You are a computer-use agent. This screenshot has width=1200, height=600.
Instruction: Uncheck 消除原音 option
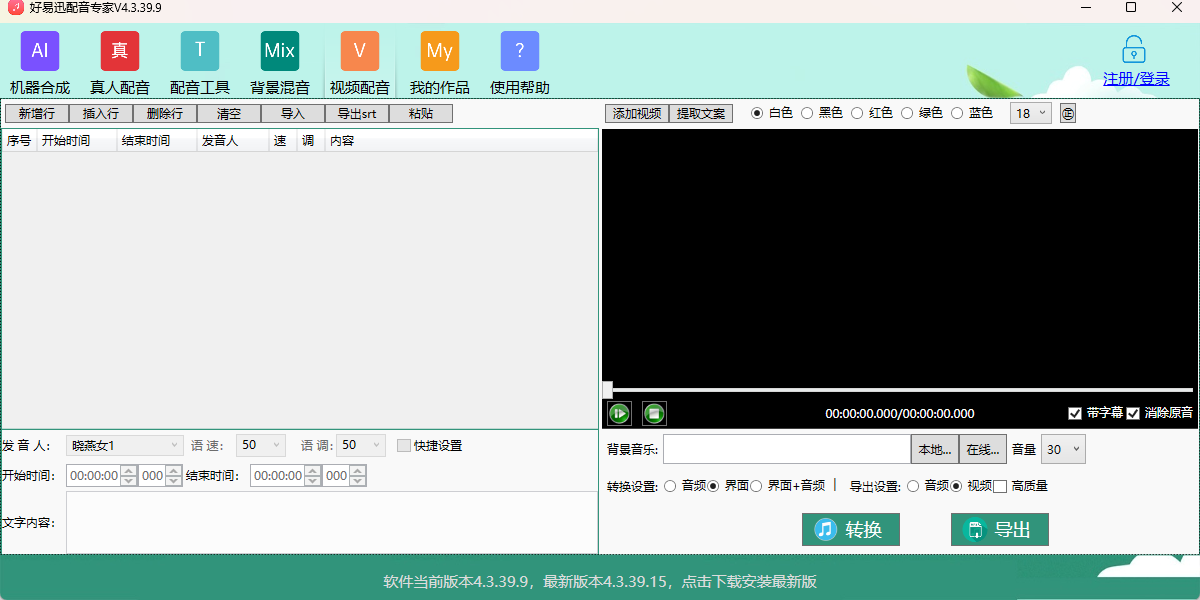coord(1133,413)
